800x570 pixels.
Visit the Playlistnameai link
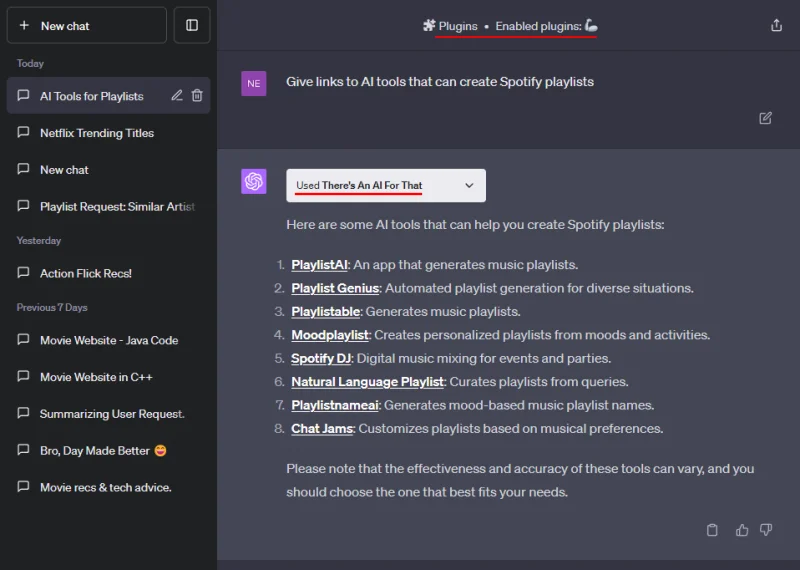tap(335, 406)
